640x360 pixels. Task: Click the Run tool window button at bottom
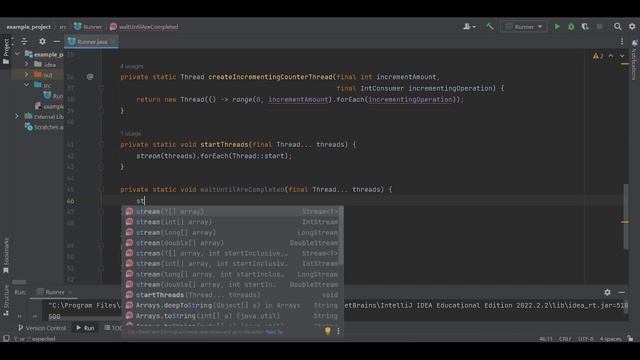point(85,328)
